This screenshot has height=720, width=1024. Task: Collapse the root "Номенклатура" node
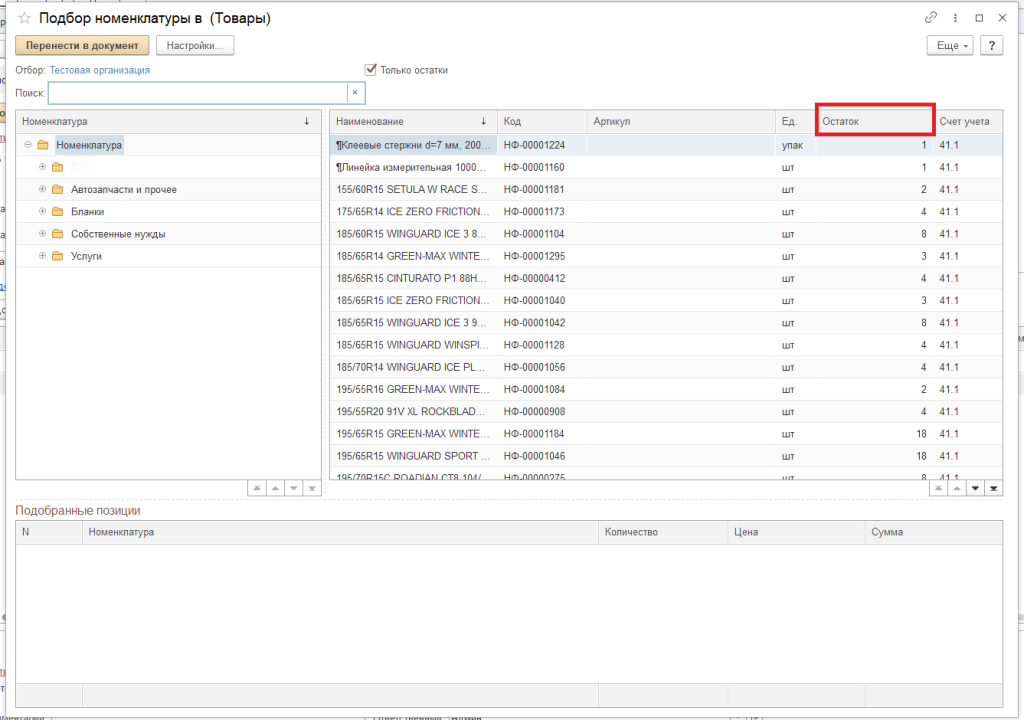(28, 145)
